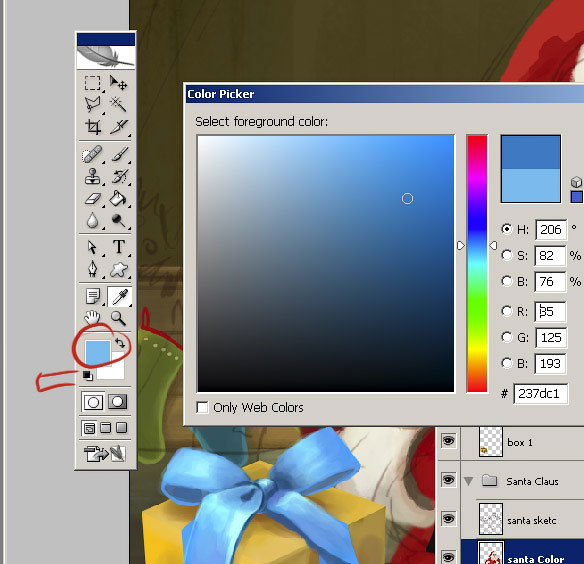
Task: Swap foreground and background colors
Action: (x=120, y=342)
